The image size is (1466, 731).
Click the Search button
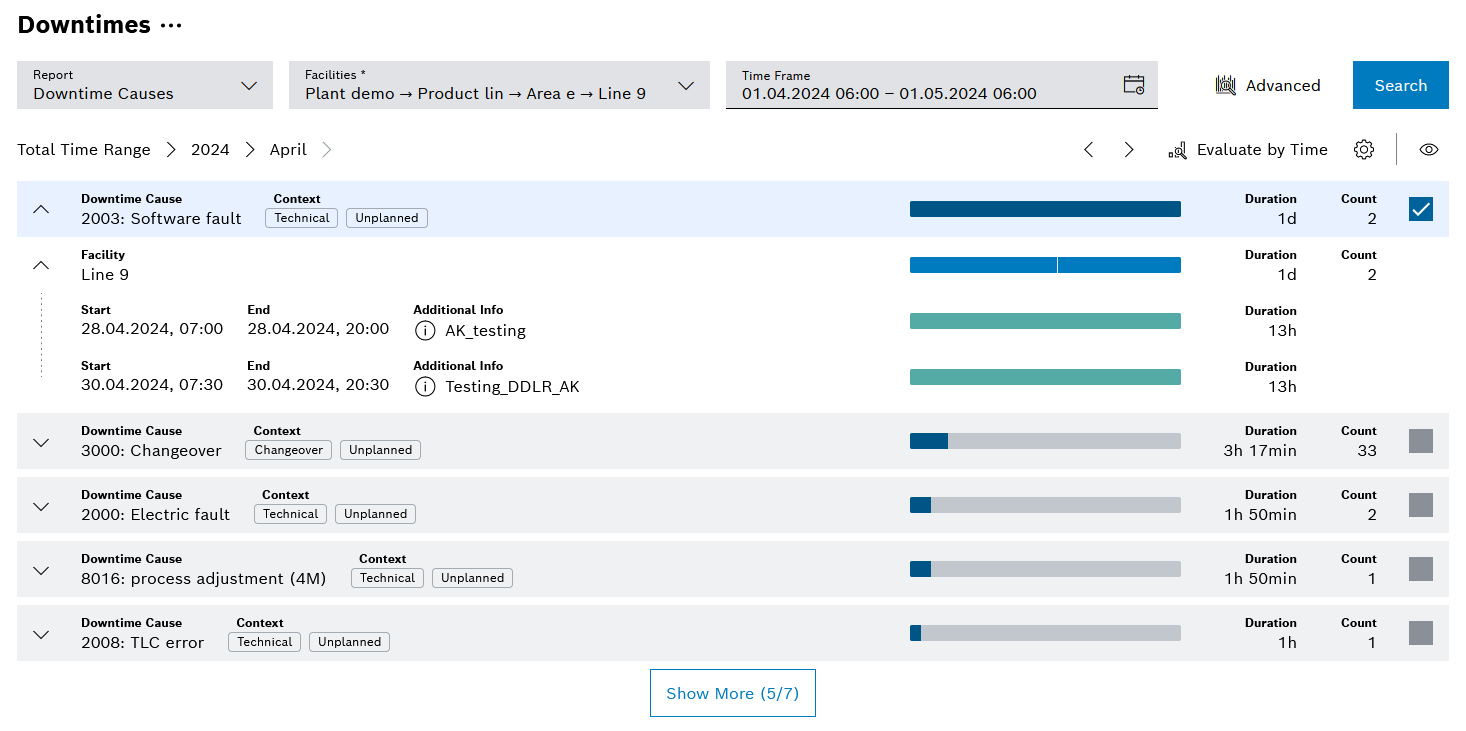1400,85
